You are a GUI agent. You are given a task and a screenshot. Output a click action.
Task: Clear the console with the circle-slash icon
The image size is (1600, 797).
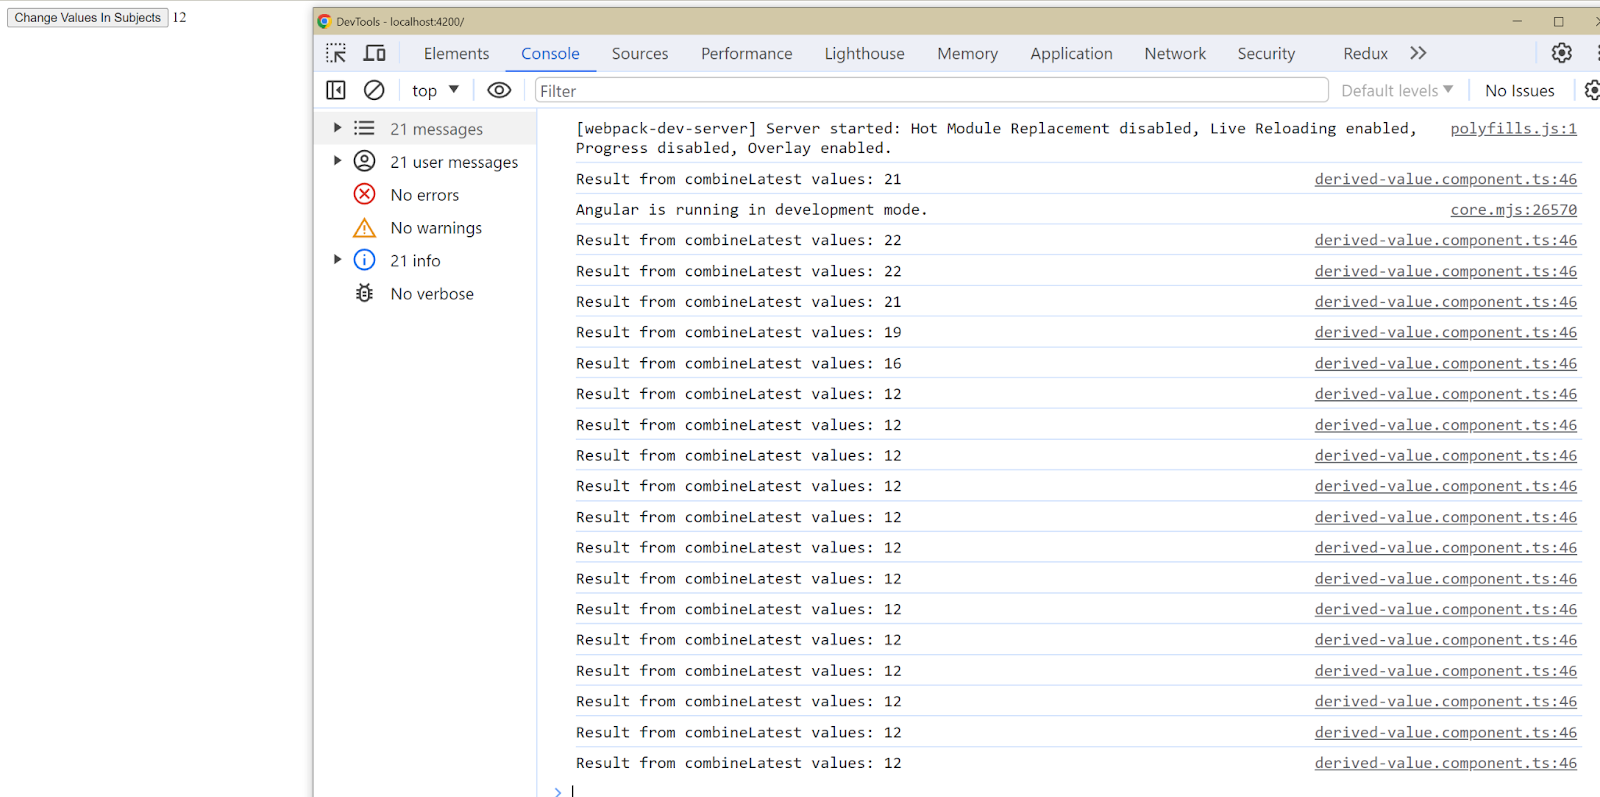click(x=374, y=90)
